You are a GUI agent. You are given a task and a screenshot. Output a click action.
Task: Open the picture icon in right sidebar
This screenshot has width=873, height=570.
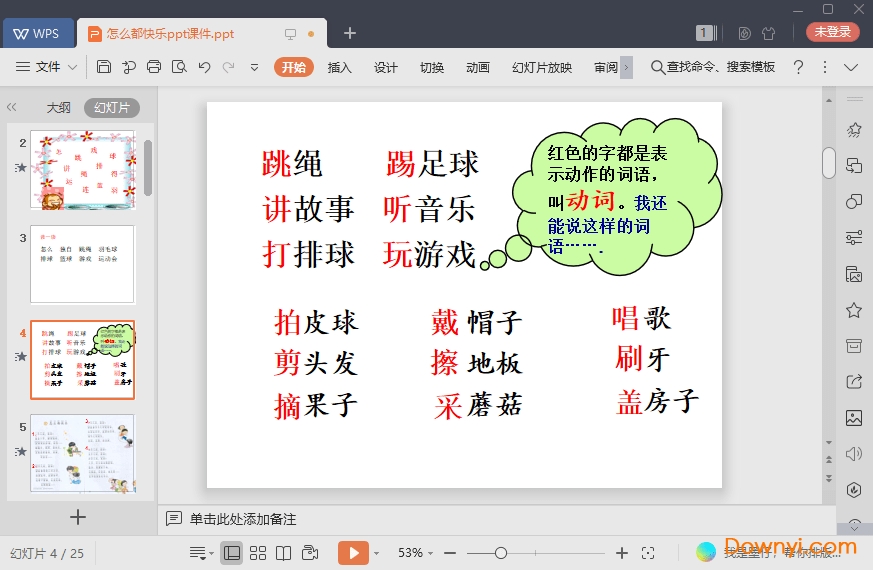(854, 418)
